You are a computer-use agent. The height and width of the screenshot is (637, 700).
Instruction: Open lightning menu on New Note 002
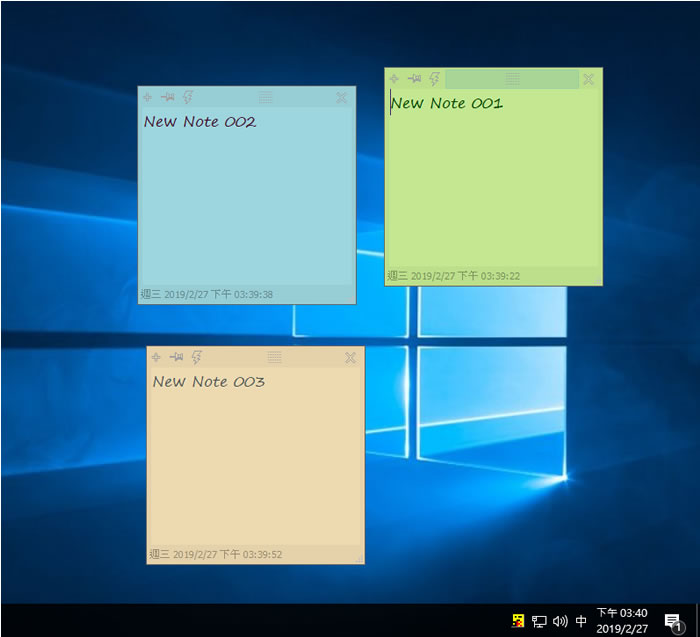(187, 98)
